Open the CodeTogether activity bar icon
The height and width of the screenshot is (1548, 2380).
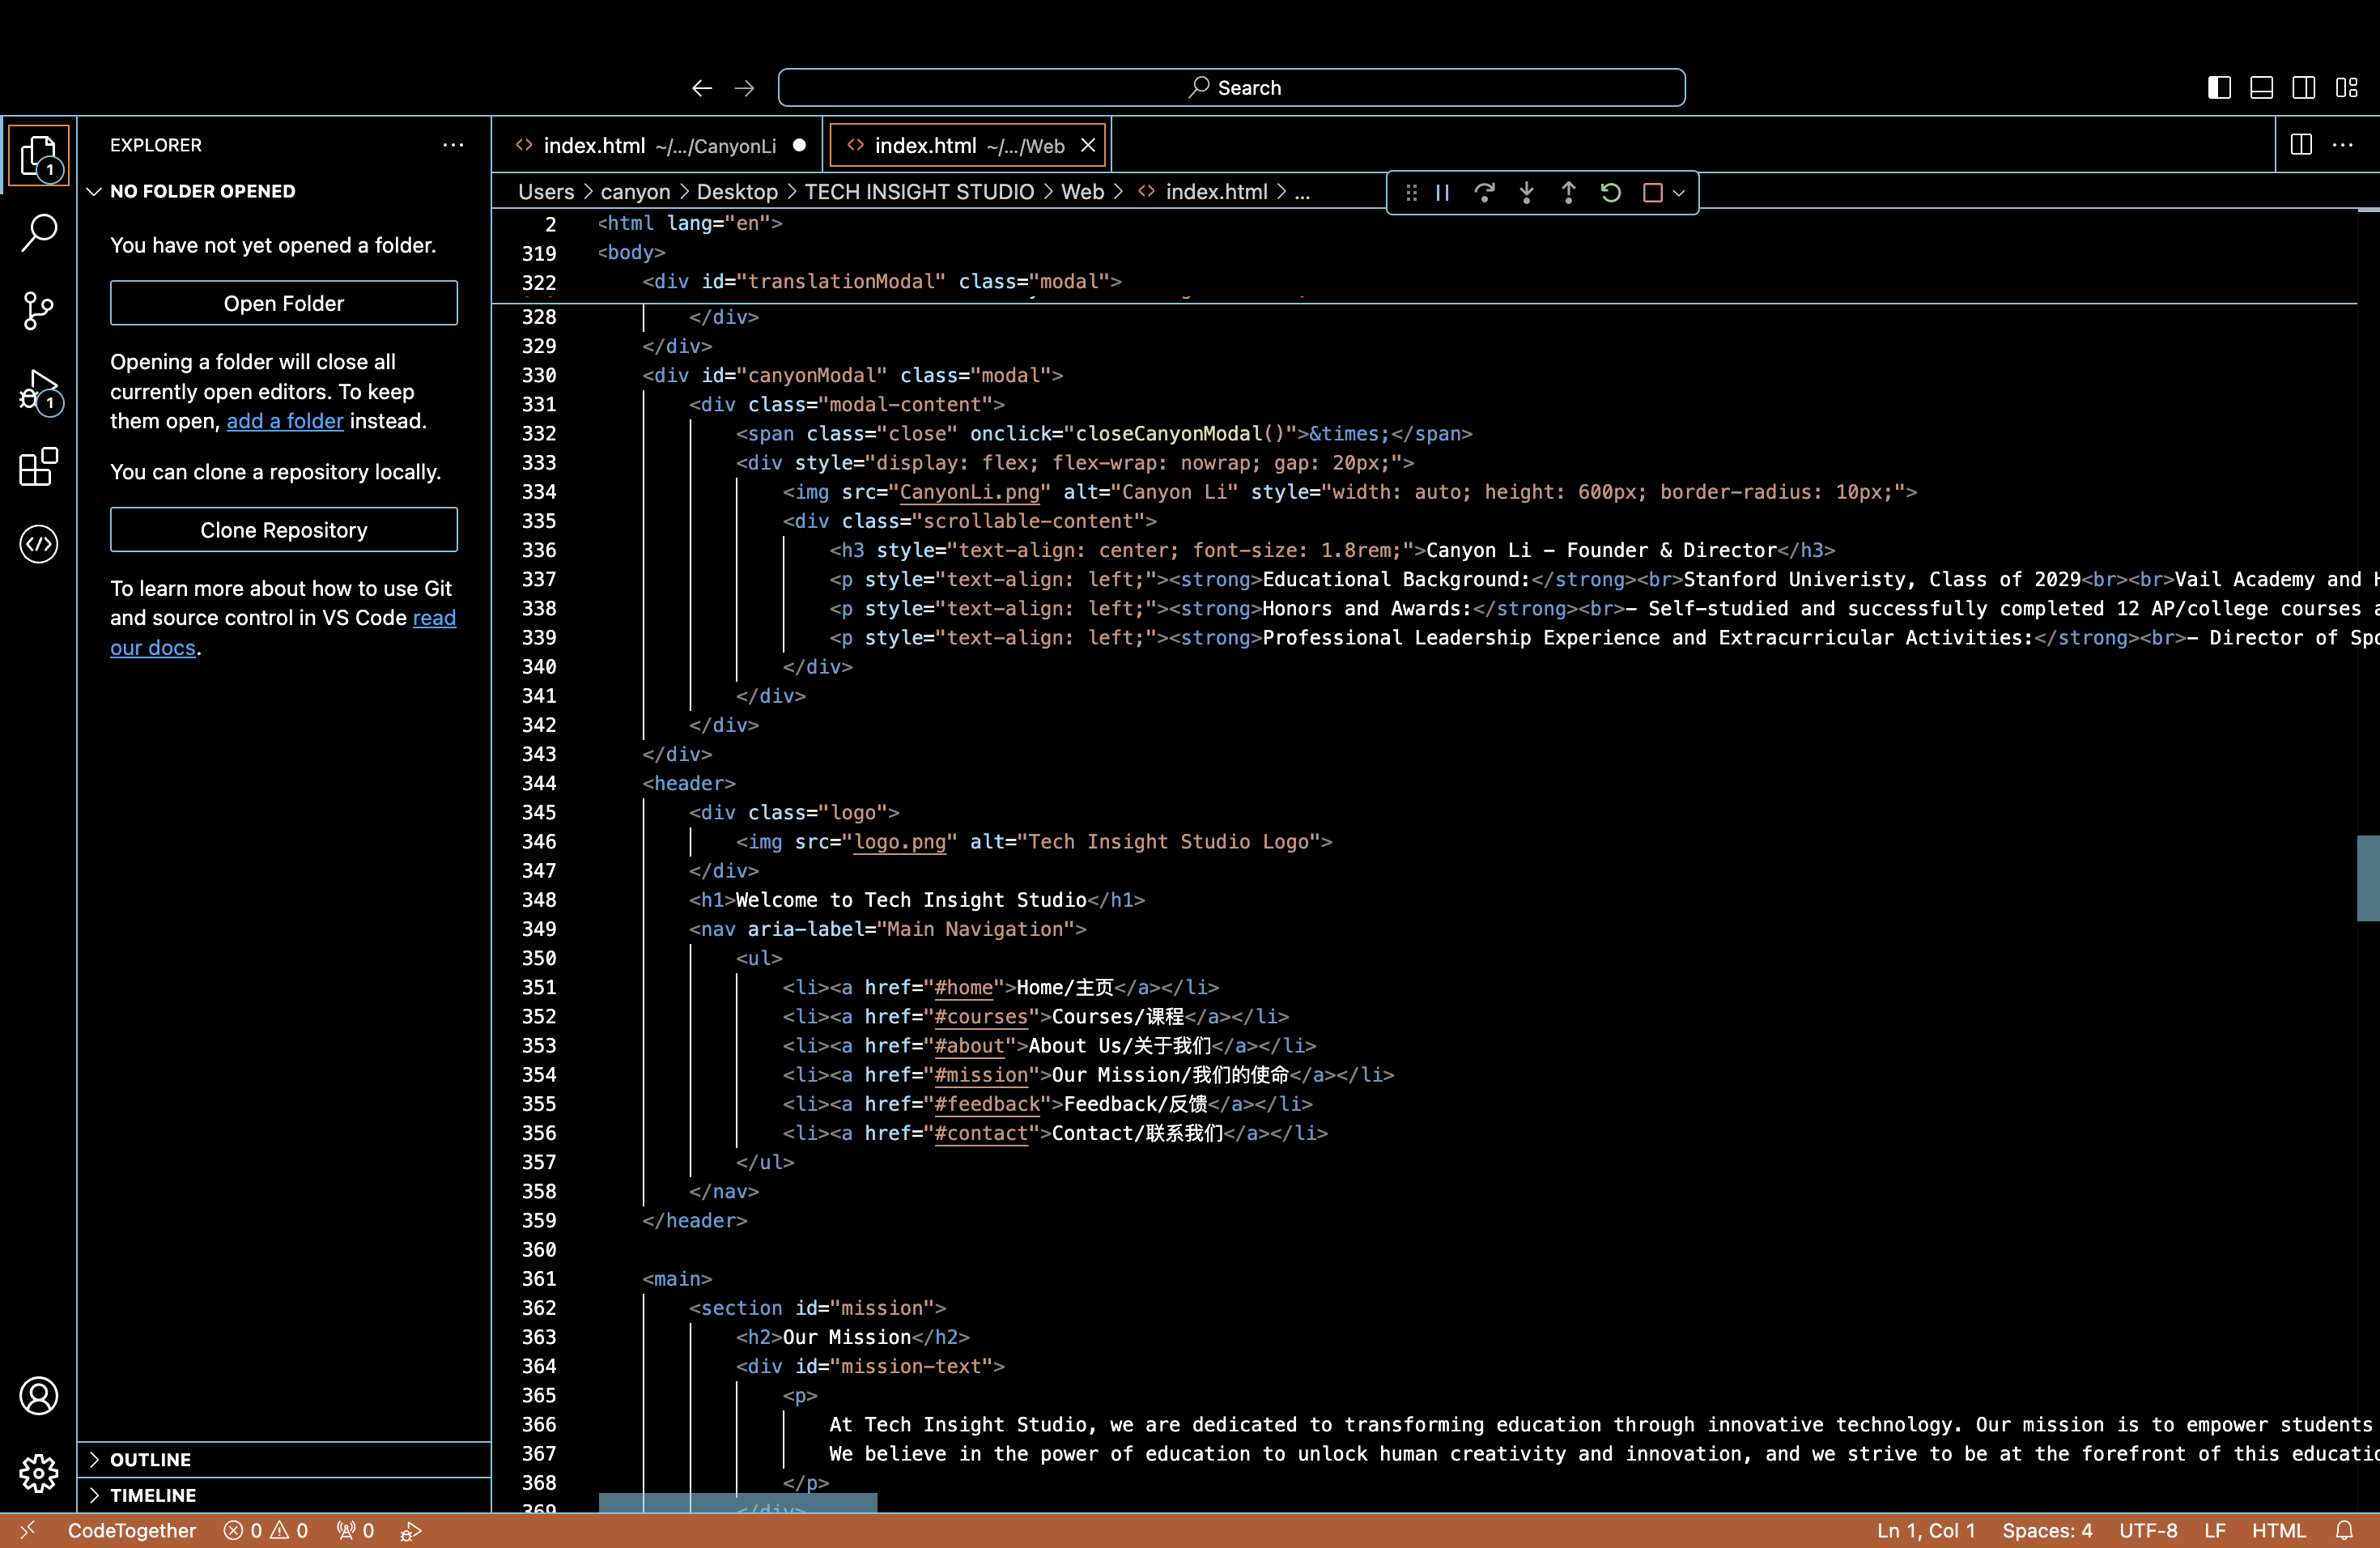tap(39, 544)
